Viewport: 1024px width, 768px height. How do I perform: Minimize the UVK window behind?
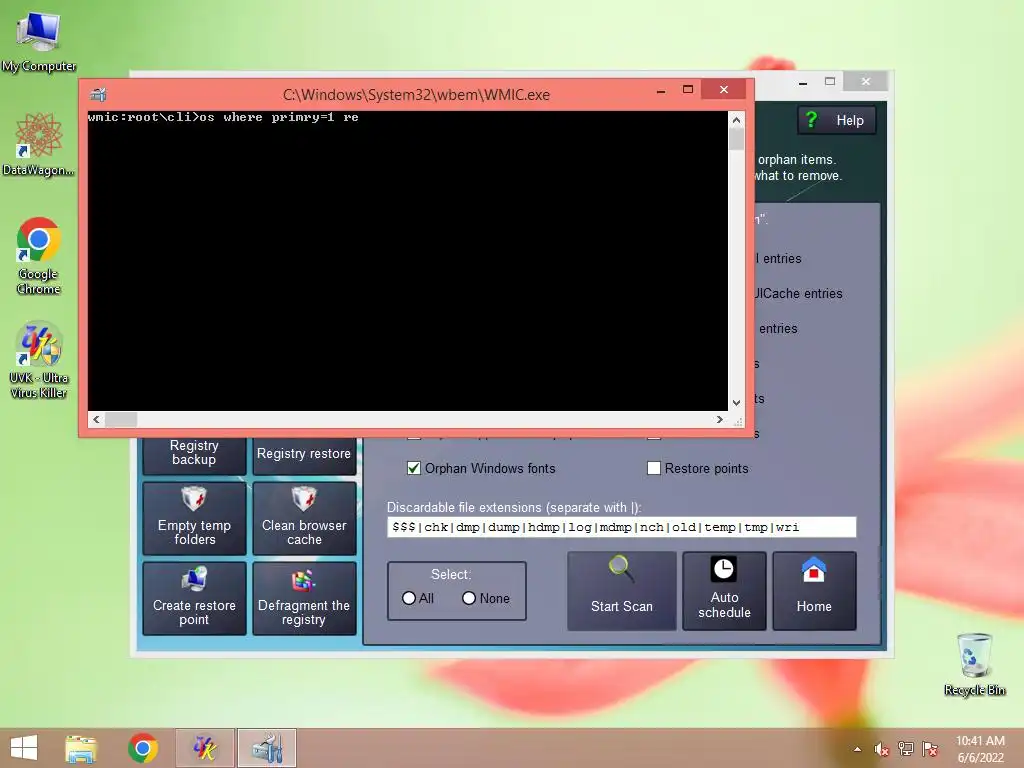pos(803,82)
